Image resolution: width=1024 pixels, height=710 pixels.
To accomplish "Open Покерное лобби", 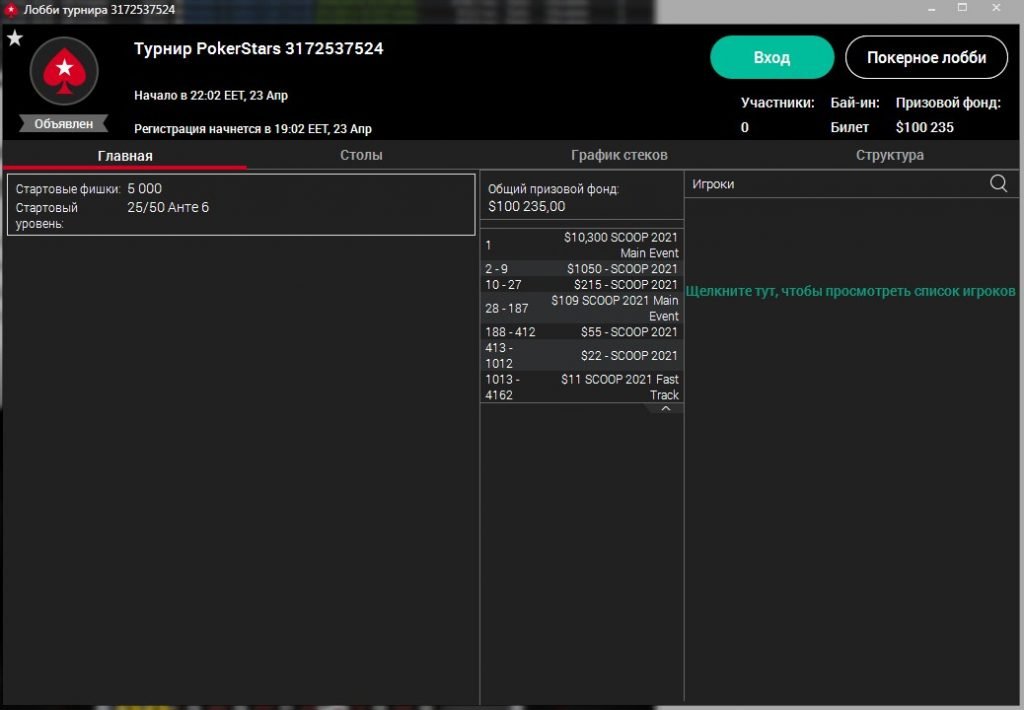I will coord(926,58).
